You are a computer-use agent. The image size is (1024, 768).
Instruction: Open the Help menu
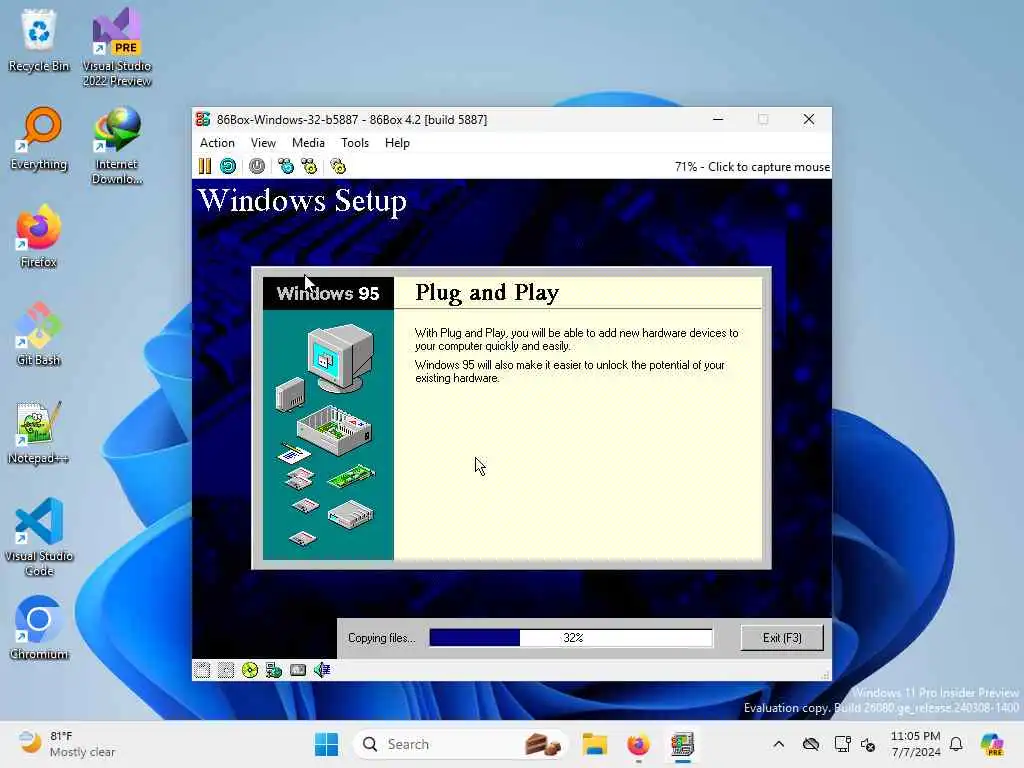[397, 142]
